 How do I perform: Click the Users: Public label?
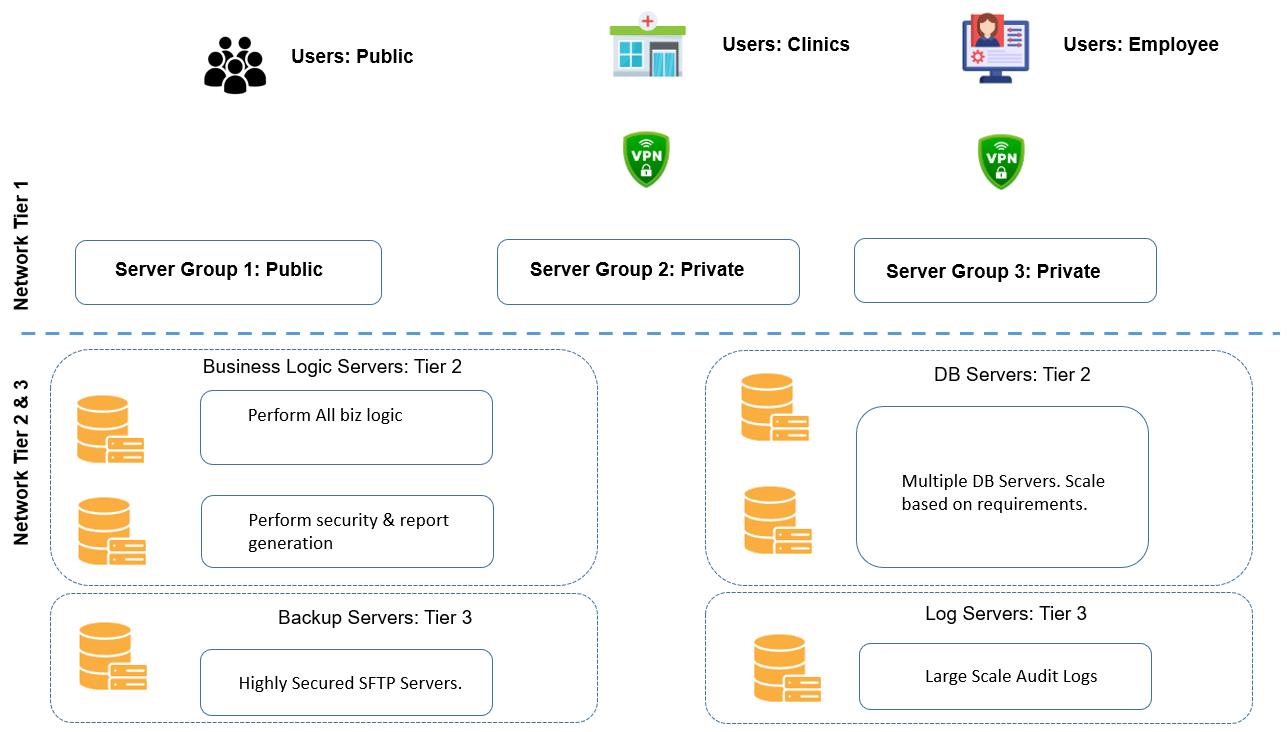(352, 56)
